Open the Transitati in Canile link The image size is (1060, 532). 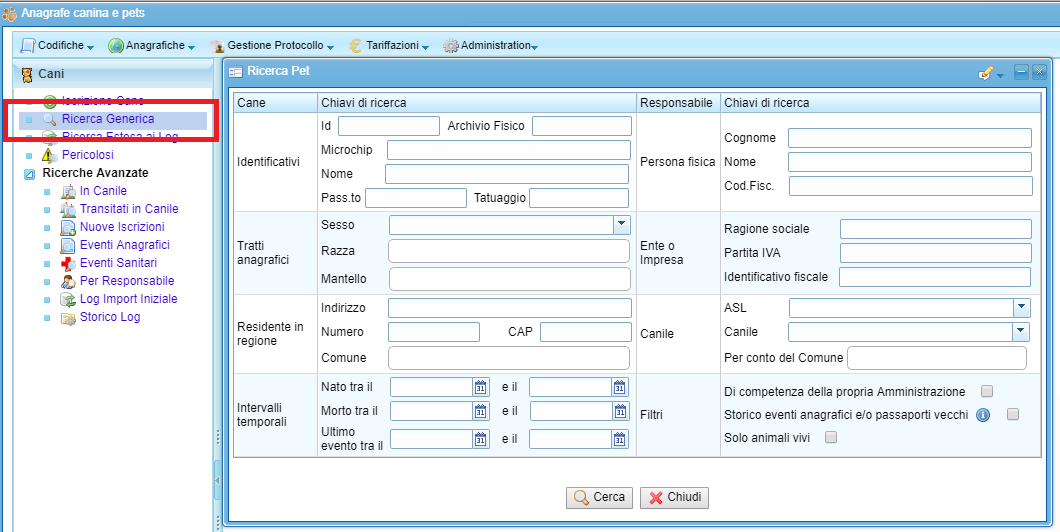point(129,209)
